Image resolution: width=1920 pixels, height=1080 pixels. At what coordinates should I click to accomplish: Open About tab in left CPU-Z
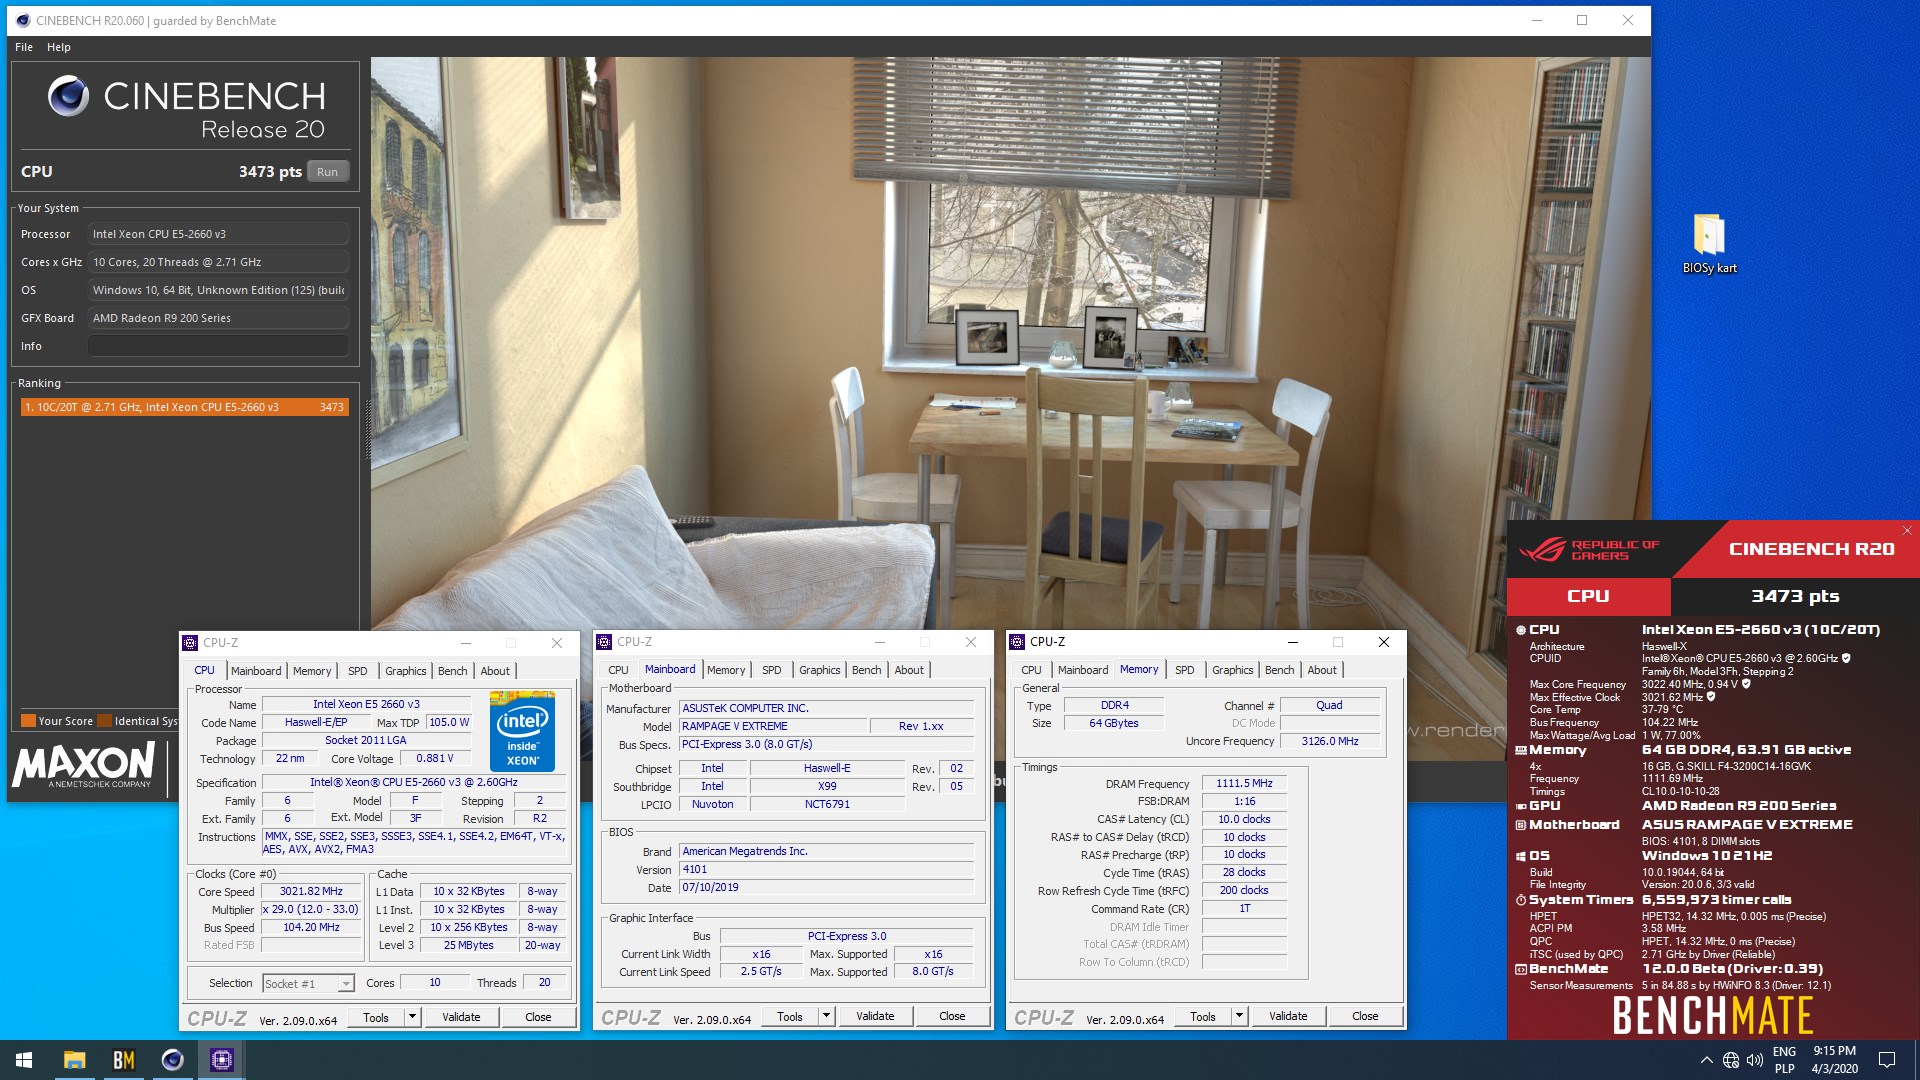(x=495, y=671)
